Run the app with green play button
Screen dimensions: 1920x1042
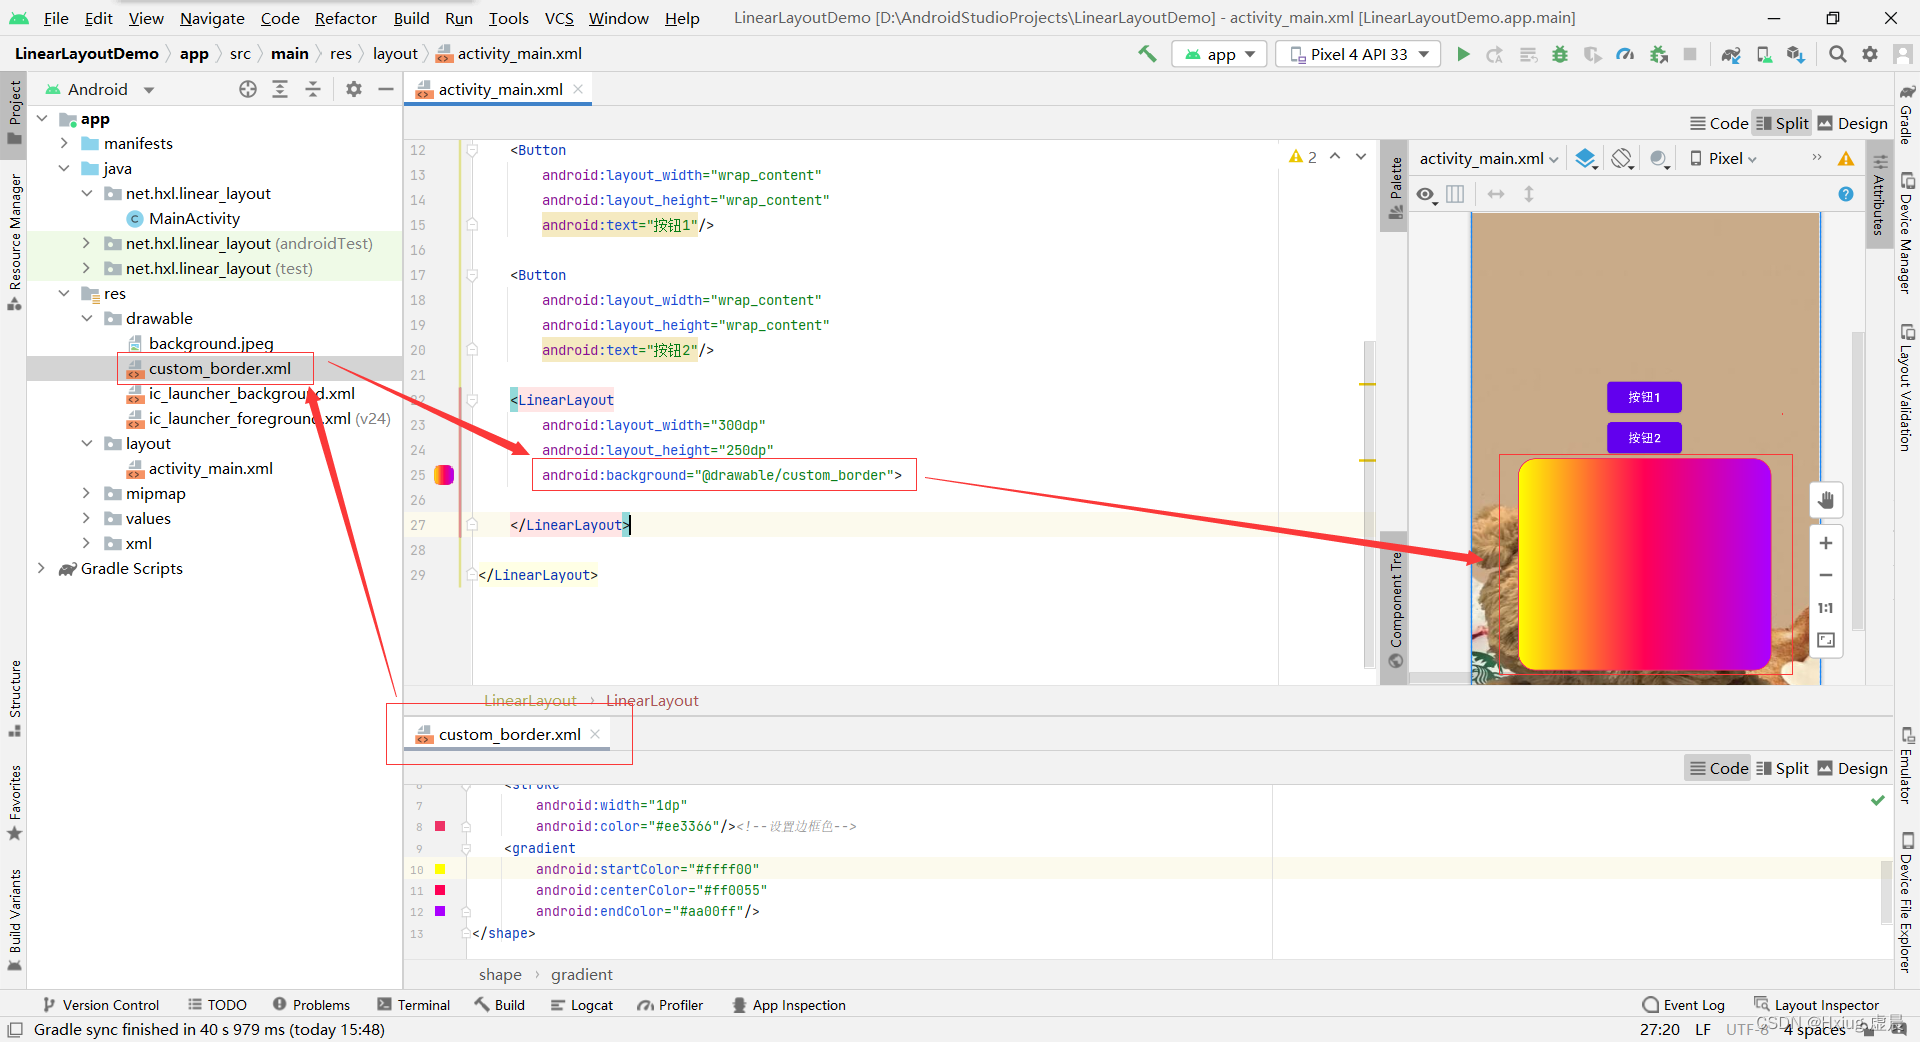[x=1463, y=54]
